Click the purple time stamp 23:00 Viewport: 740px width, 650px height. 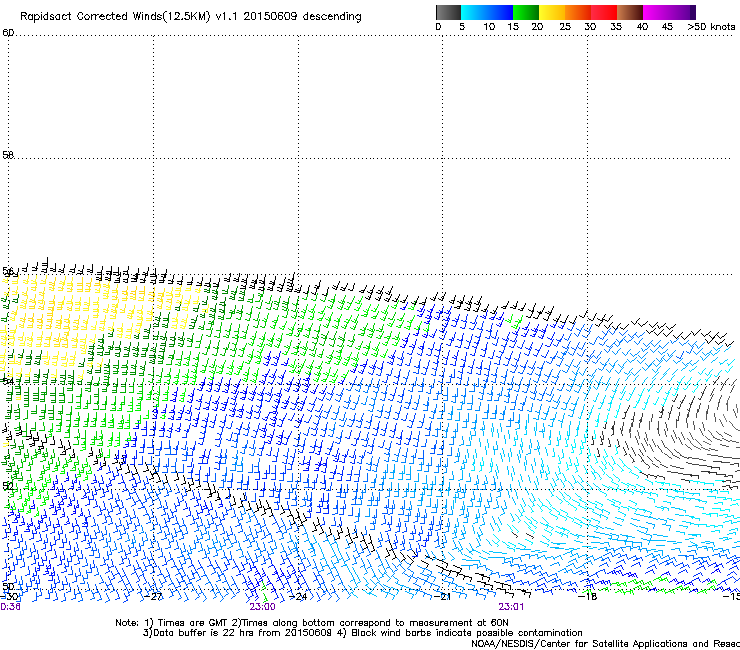click(262, 607)
